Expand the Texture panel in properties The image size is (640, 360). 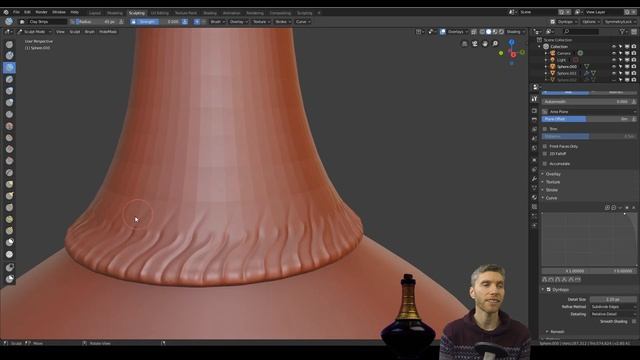point(553,182)
